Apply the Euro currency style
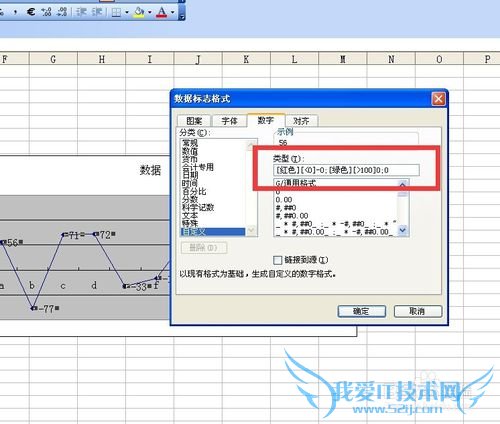The width and height of the screenshot is (500, 424). [31, 12]
